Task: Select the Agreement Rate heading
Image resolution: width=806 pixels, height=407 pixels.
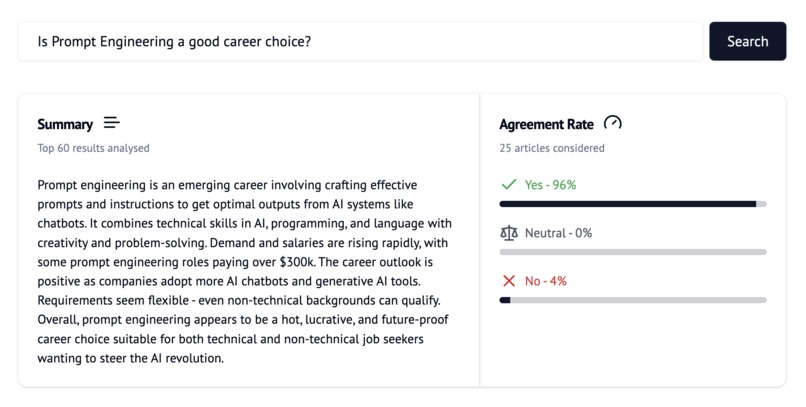Action: pos(546,124)
